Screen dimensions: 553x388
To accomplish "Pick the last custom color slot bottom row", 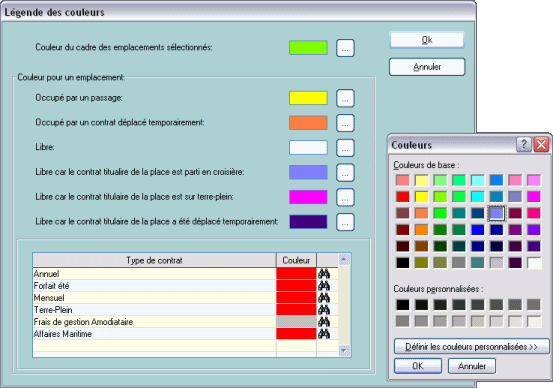I will coord(534,321).
